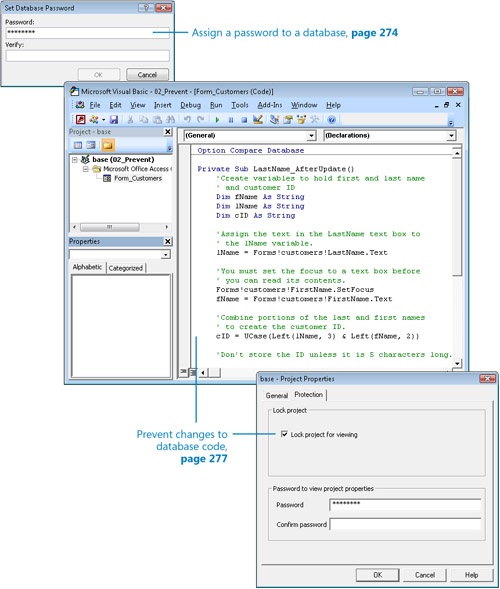The image size is (500, 589).
Task: Open the Debug menu
Action: click(190, 105)
